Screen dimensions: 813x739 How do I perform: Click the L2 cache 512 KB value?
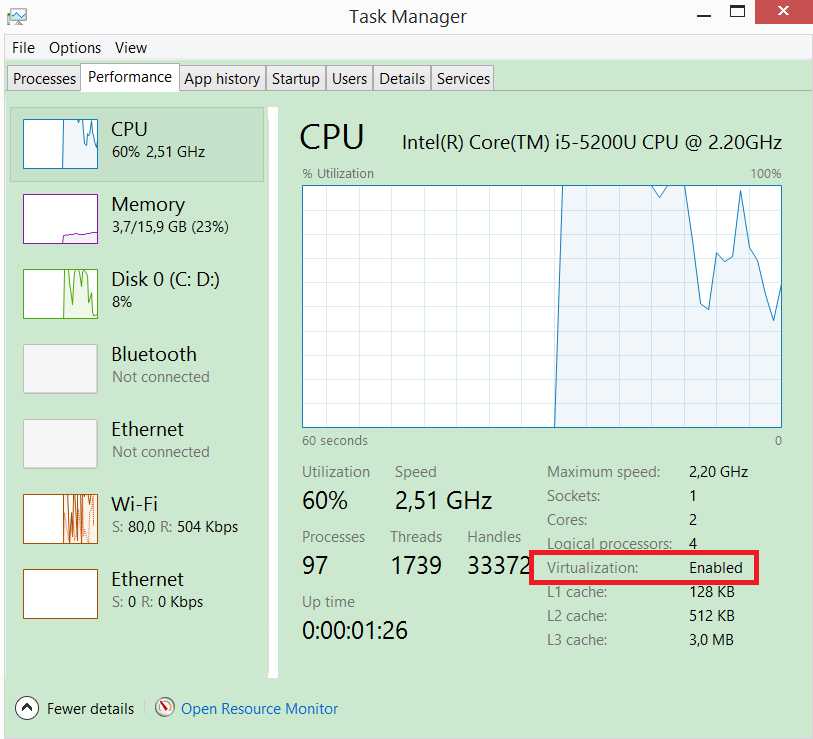pos(711,616)
